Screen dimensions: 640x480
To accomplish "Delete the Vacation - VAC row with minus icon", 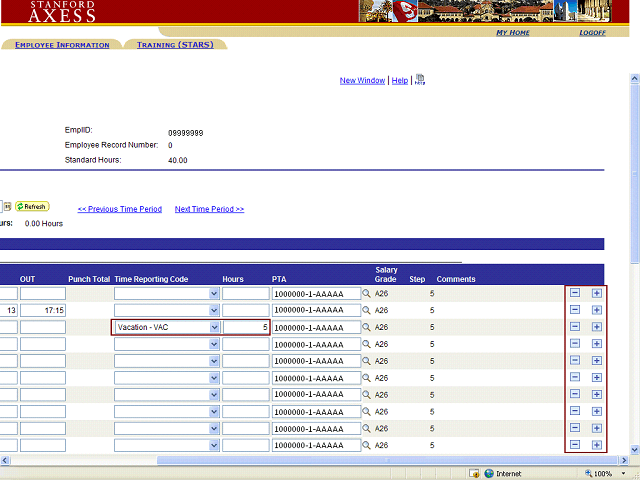I will 575,327.
